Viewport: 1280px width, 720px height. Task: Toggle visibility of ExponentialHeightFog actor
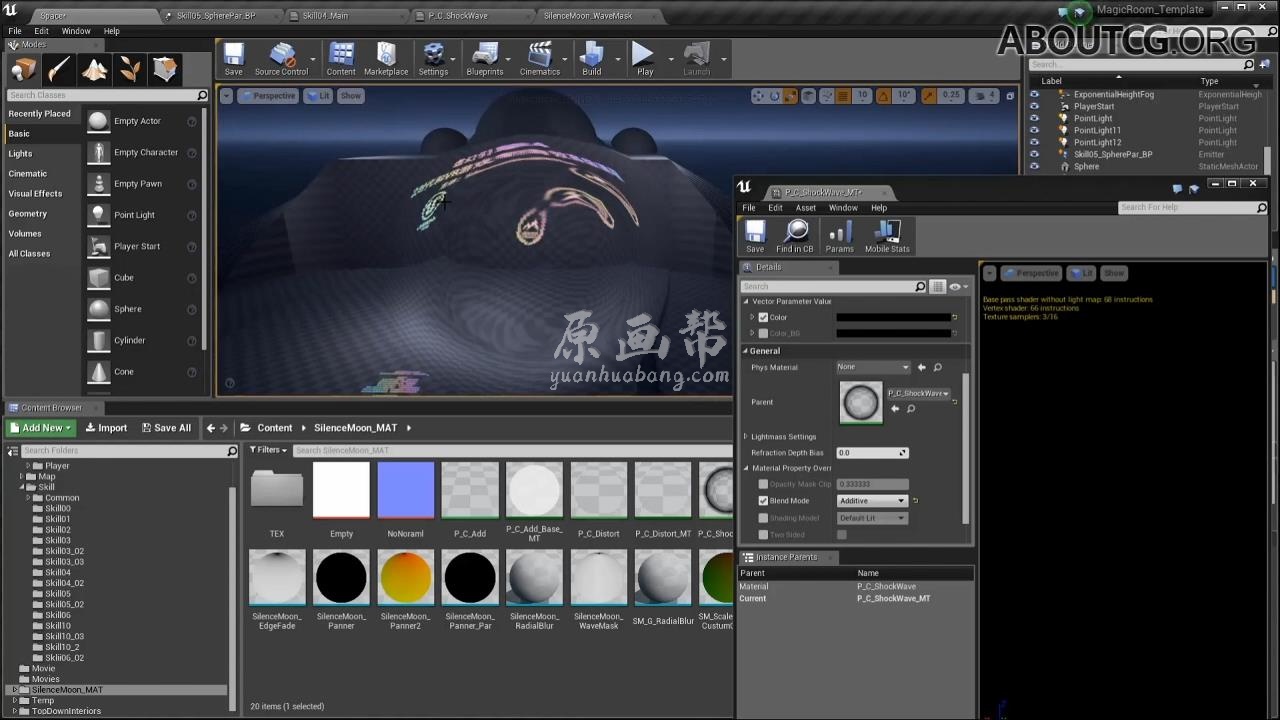coord(1034,94)
